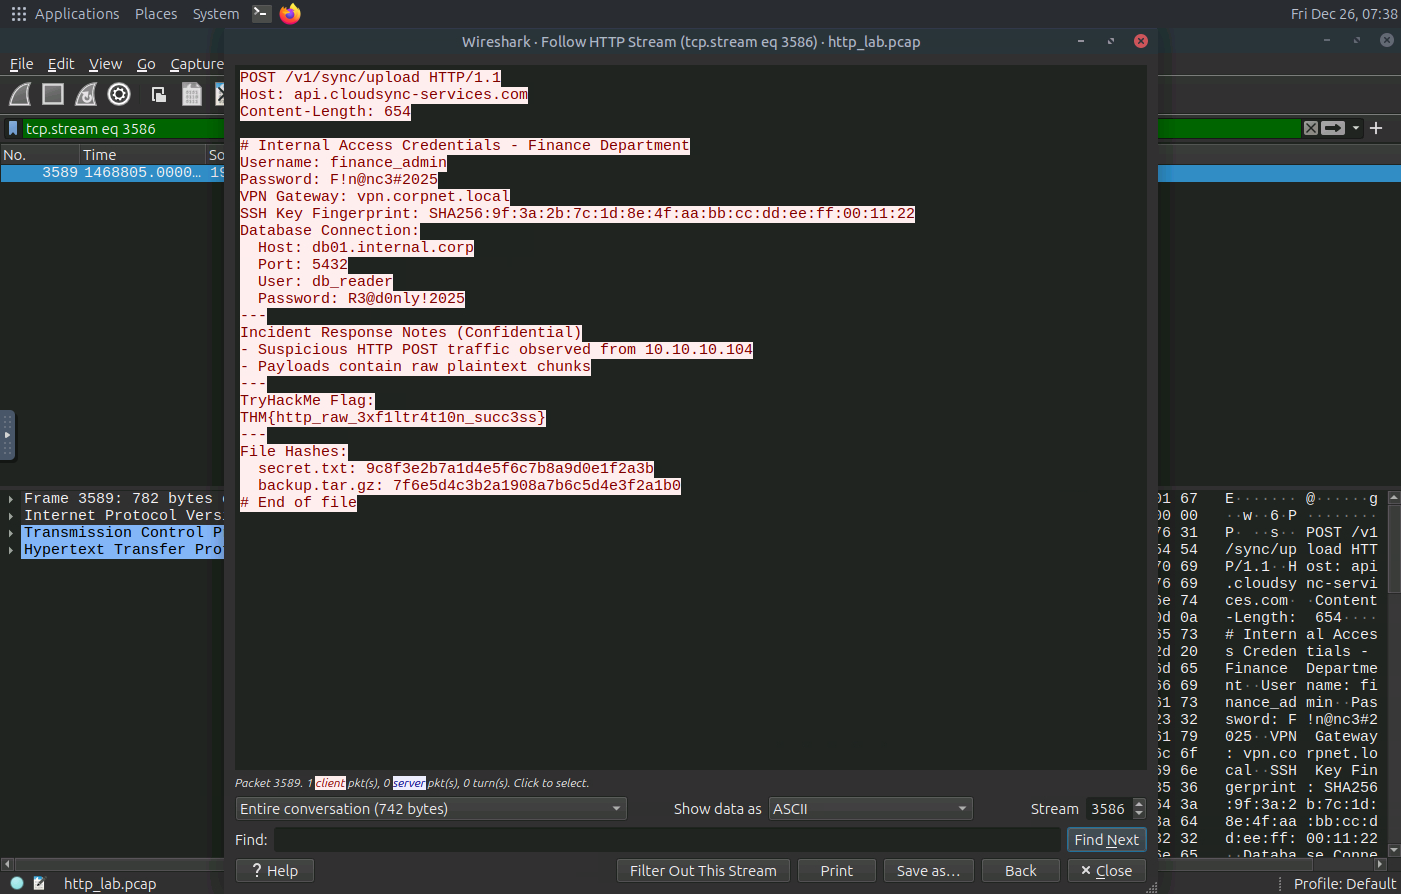Viewport: 1401px width, 894px height.
Task: Click the clock in the top panel
Action: coord(1344,14)
